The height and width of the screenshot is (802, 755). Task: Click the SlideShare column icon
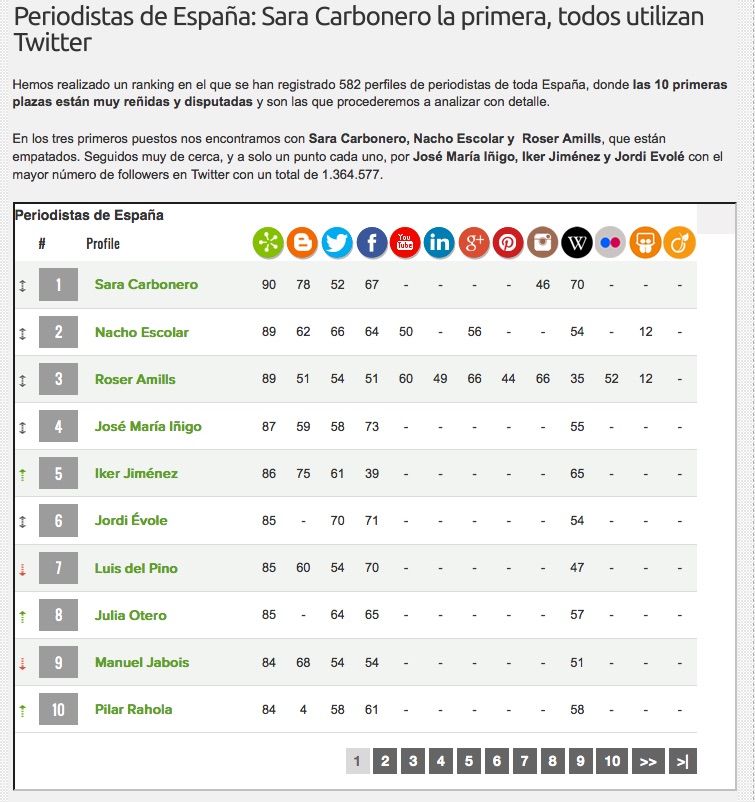pos(646,243)
